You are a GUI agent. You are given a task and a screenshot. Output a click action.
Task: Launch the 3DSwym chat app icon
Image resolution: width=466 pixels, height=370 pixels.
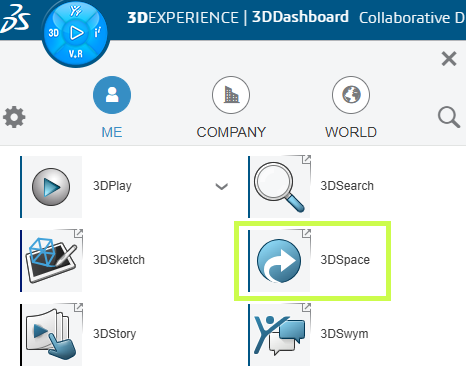[279, 335]
